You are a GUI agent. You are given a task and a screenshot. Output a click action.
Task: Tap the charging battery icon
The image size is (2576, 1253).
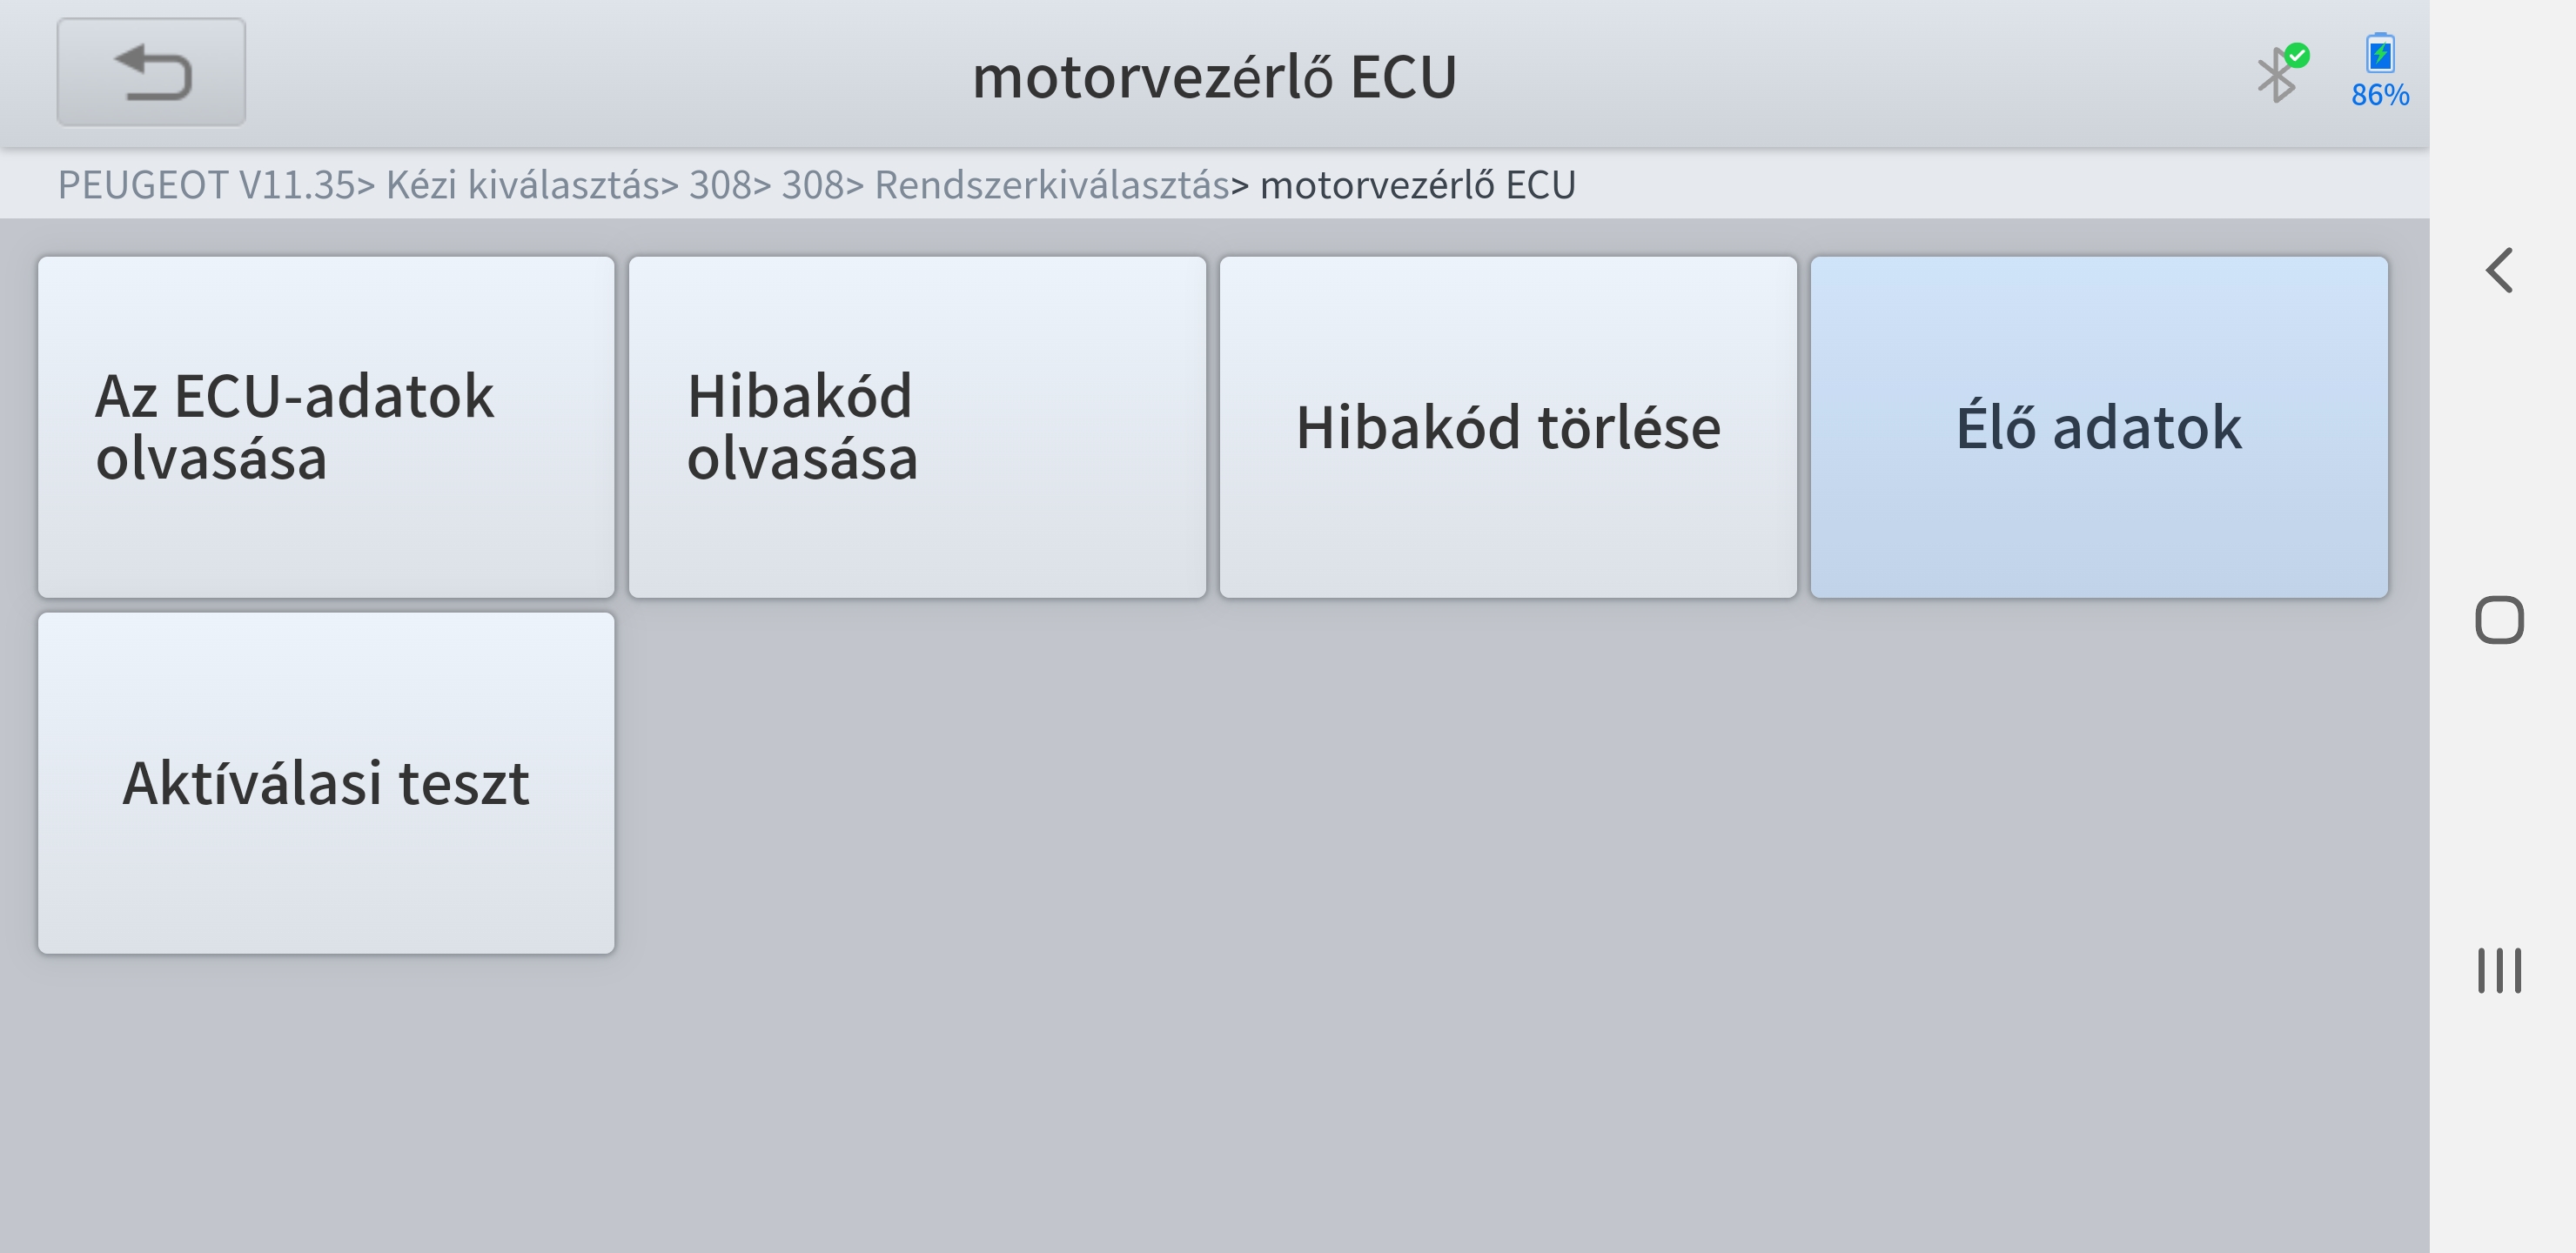tap(2380, 53)
